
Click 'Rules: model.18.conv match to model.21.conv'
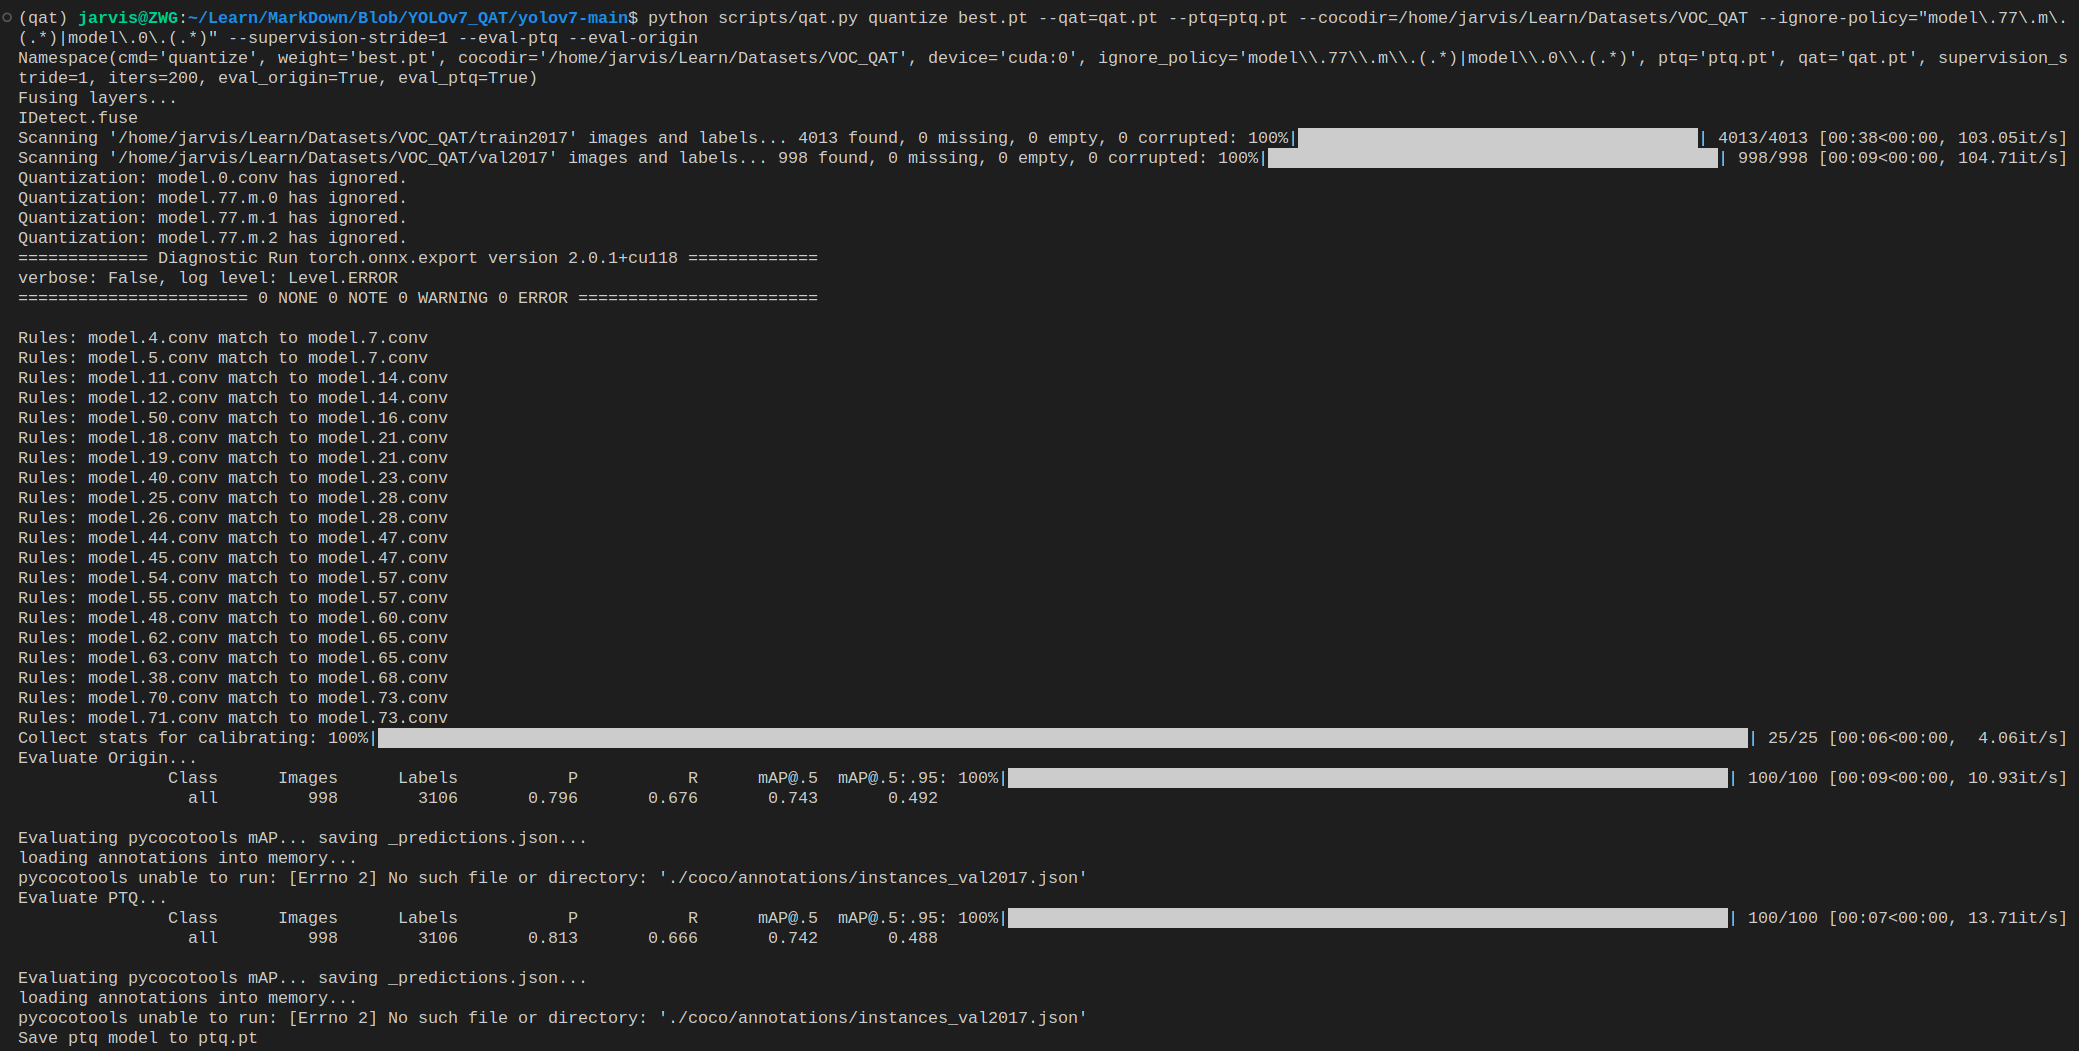[233, 438]
